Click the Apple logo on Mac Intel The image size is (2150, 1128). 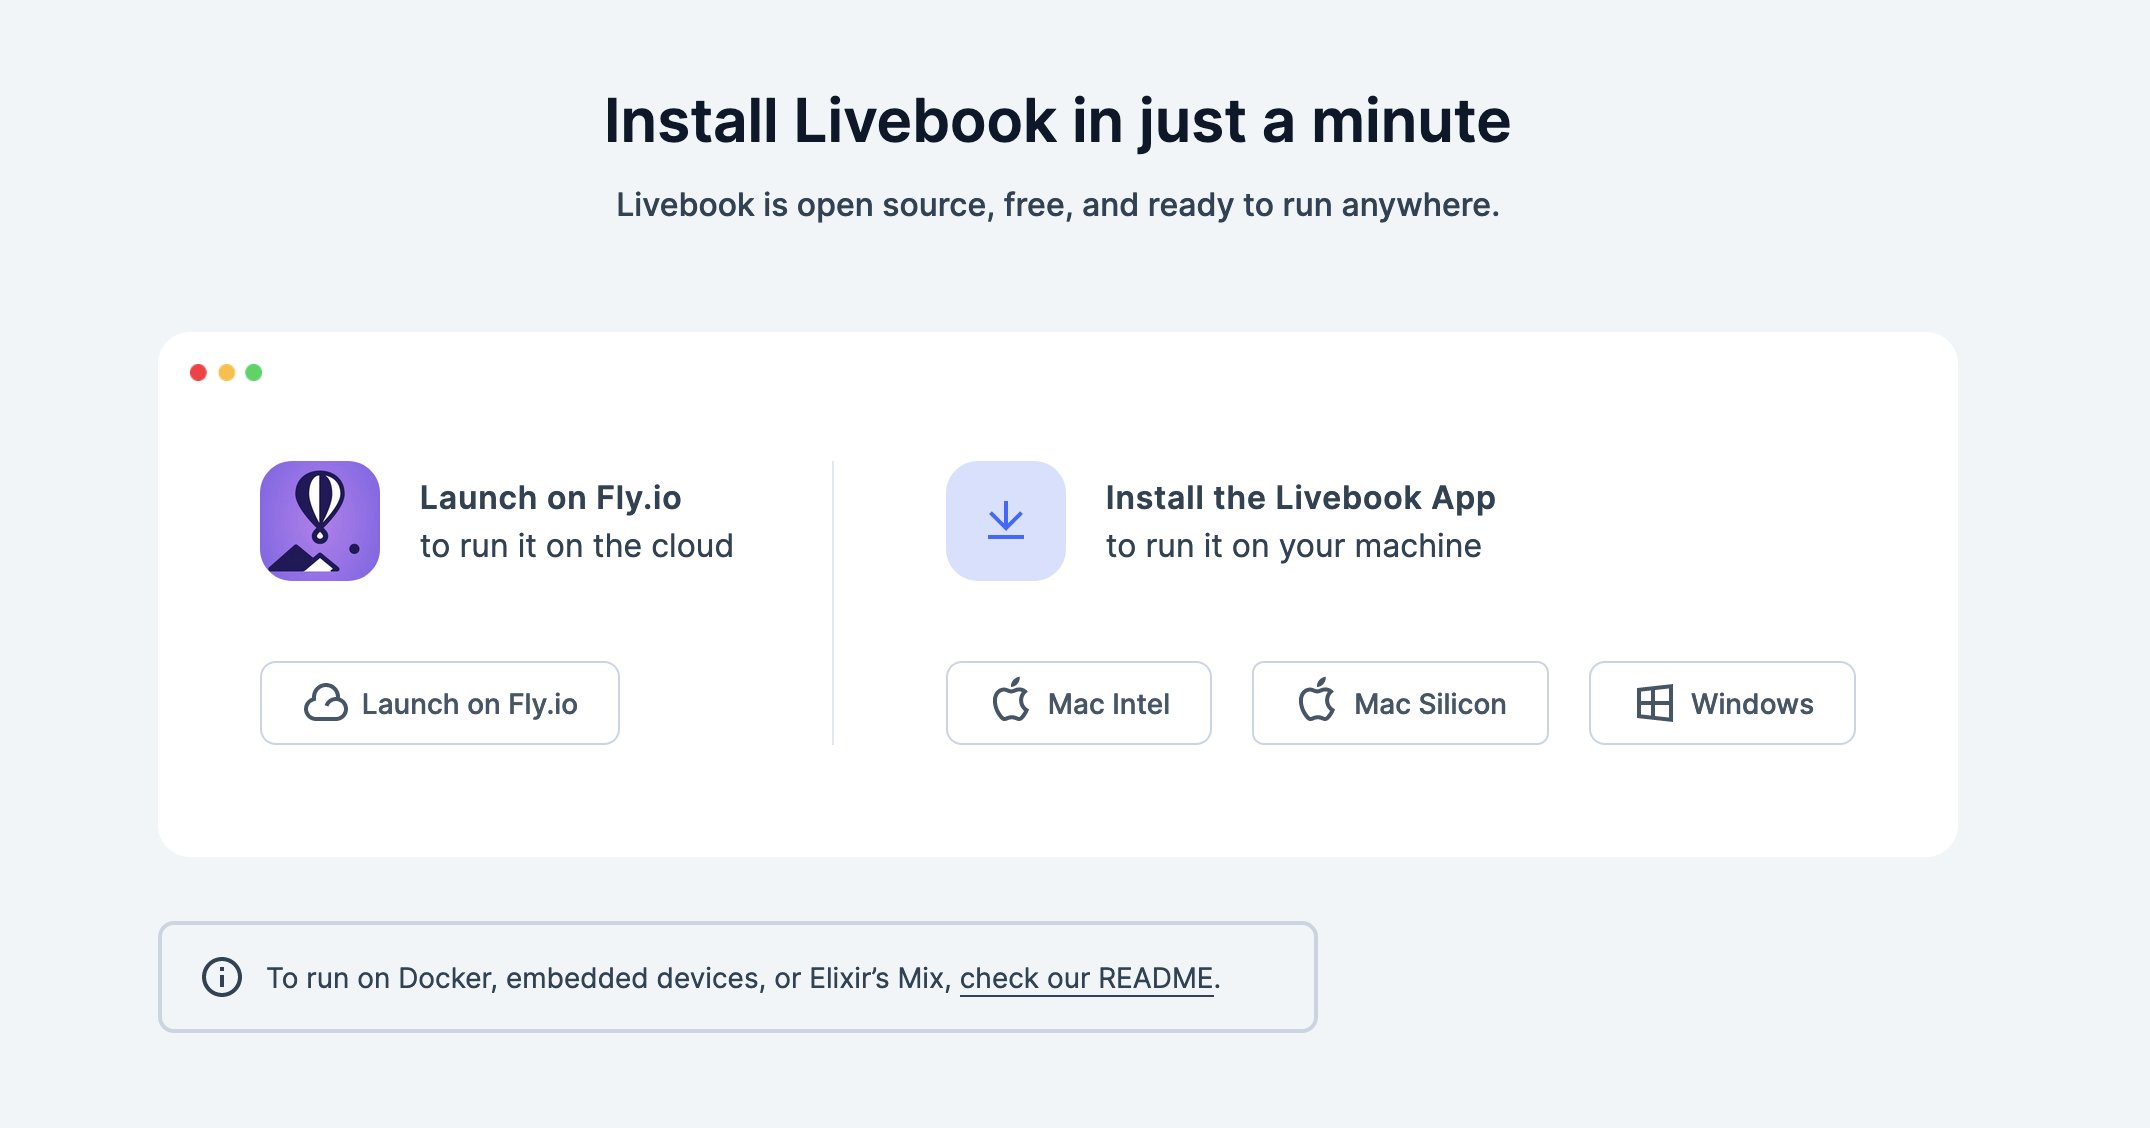[1011, 701]
